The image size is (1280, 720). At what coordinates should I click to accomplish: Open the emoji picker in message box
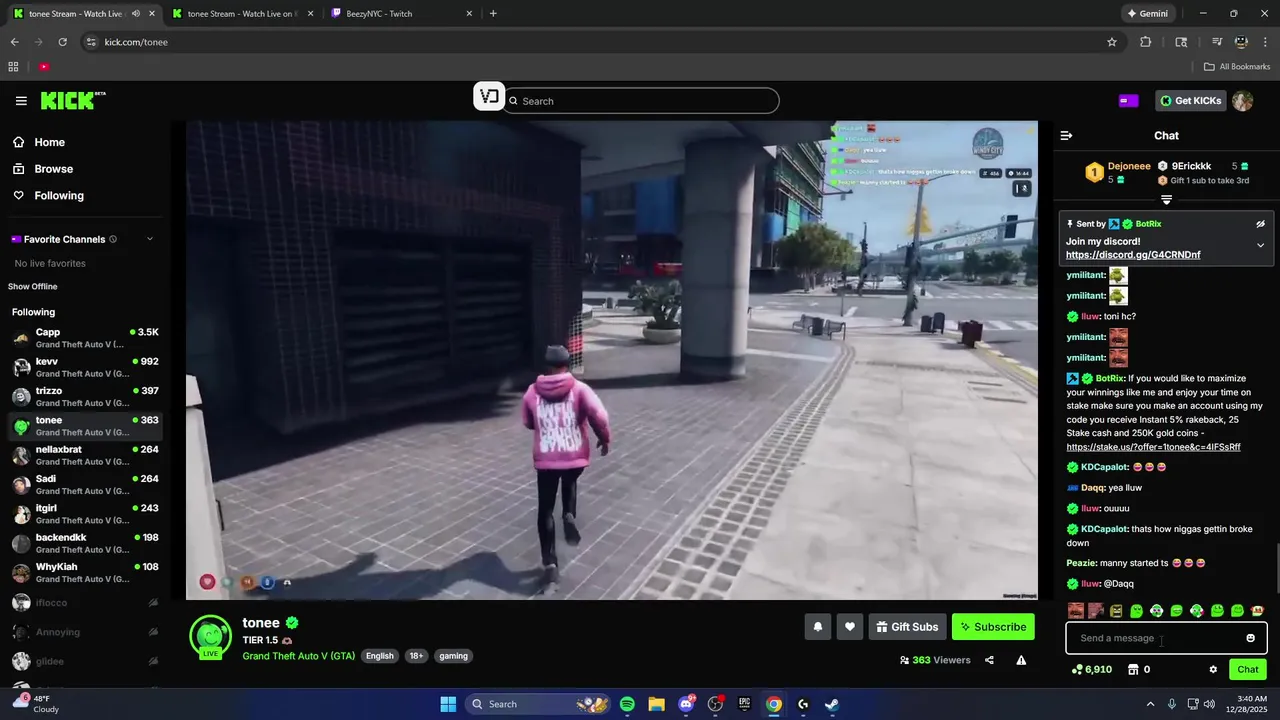click(1250, 638)
